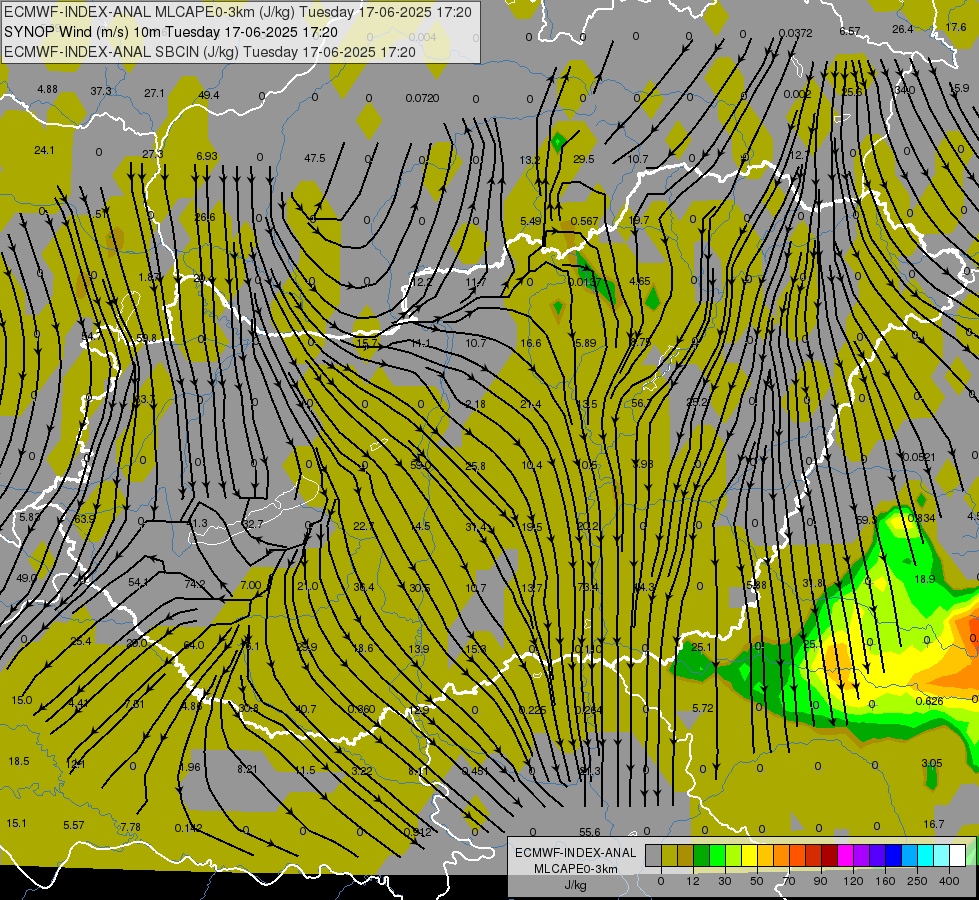Click the map value '0.0372'
The width and height of the screenshot is (979, 900).
point(795,33)
